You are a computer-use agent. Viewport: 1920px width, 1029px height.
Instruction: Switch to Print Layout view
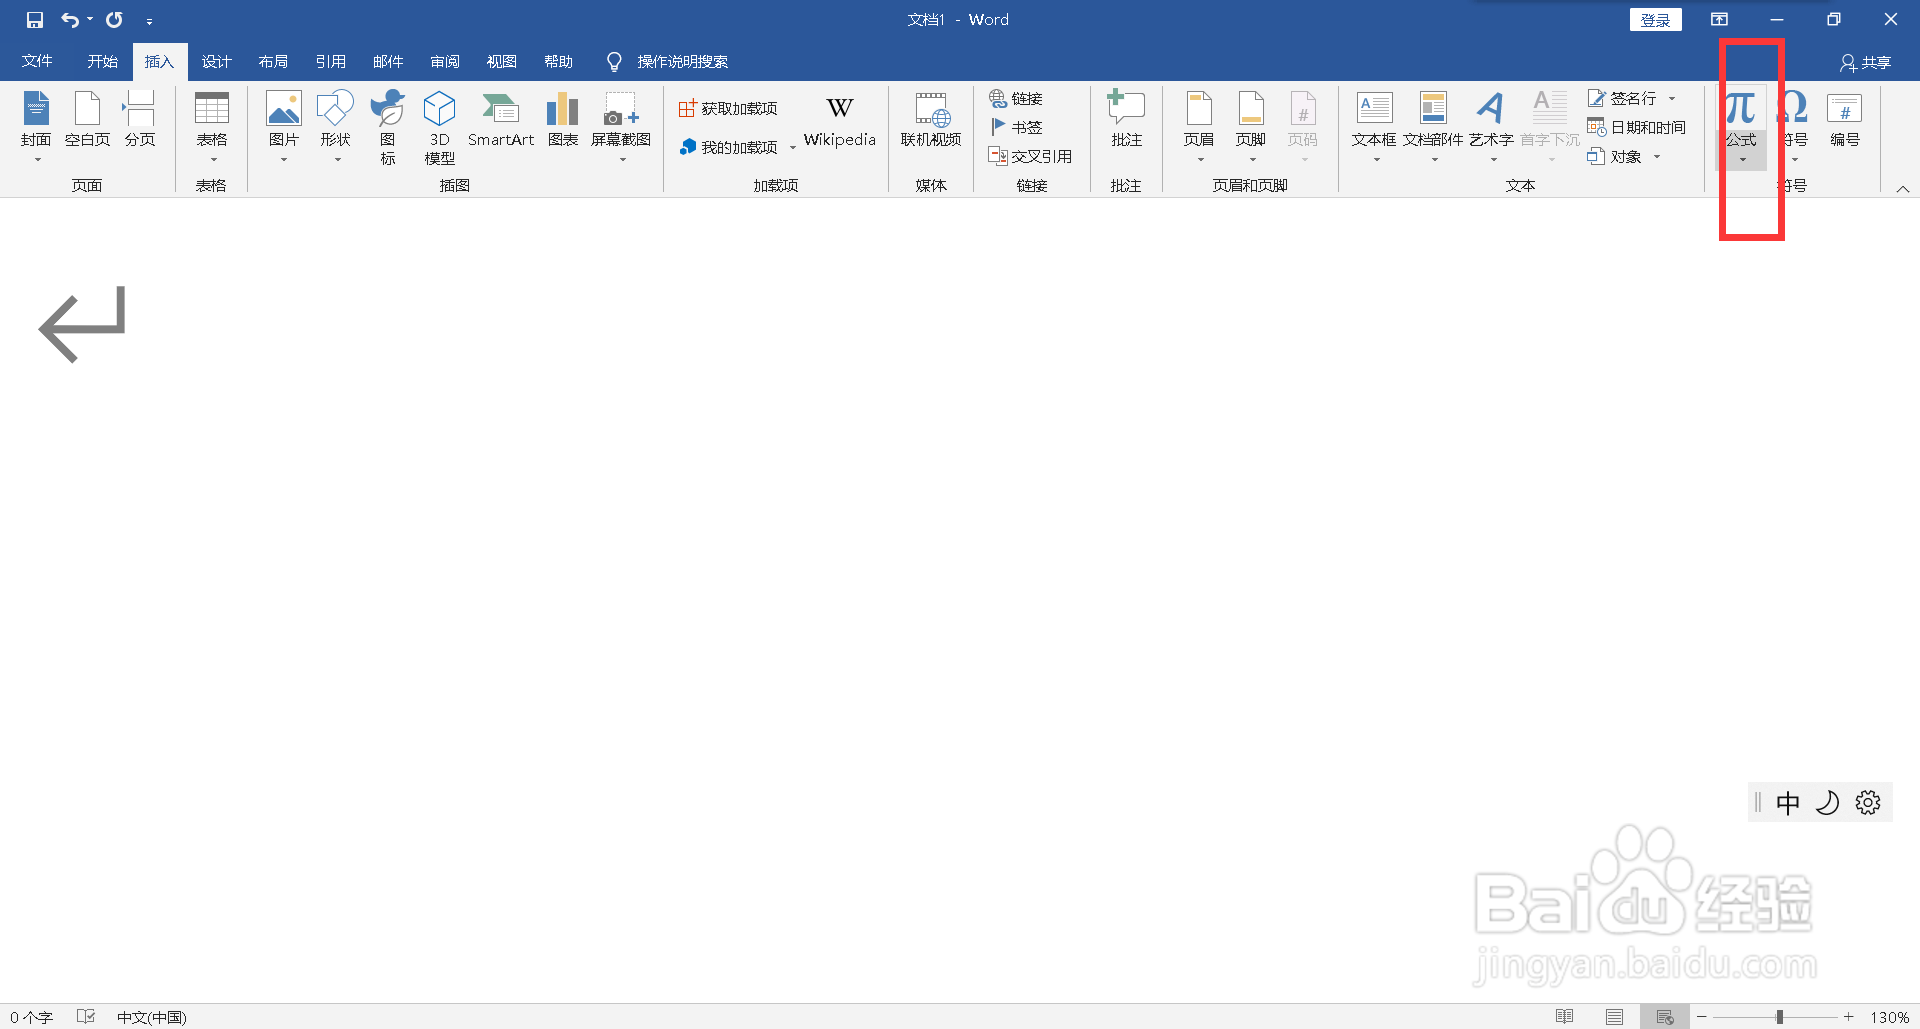pos(1615,1017)
